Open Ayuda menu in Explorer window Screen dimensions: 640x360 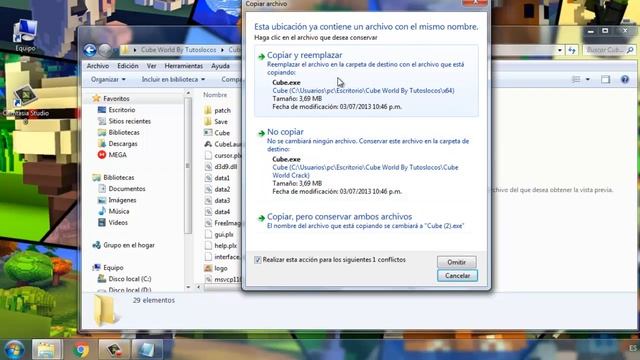(220, 66)
